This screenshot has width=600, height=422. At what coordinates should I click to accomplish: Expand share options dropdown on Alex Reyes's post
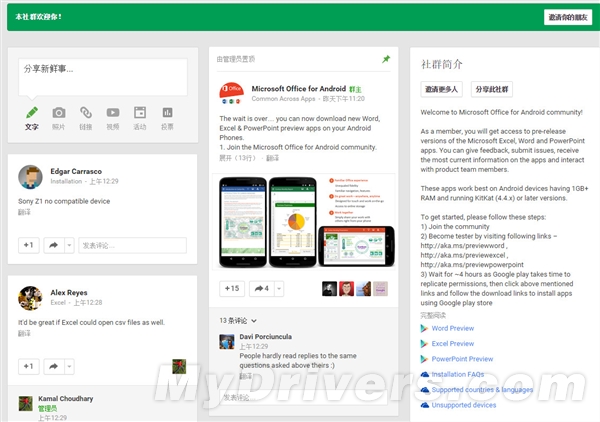point(69,367)
